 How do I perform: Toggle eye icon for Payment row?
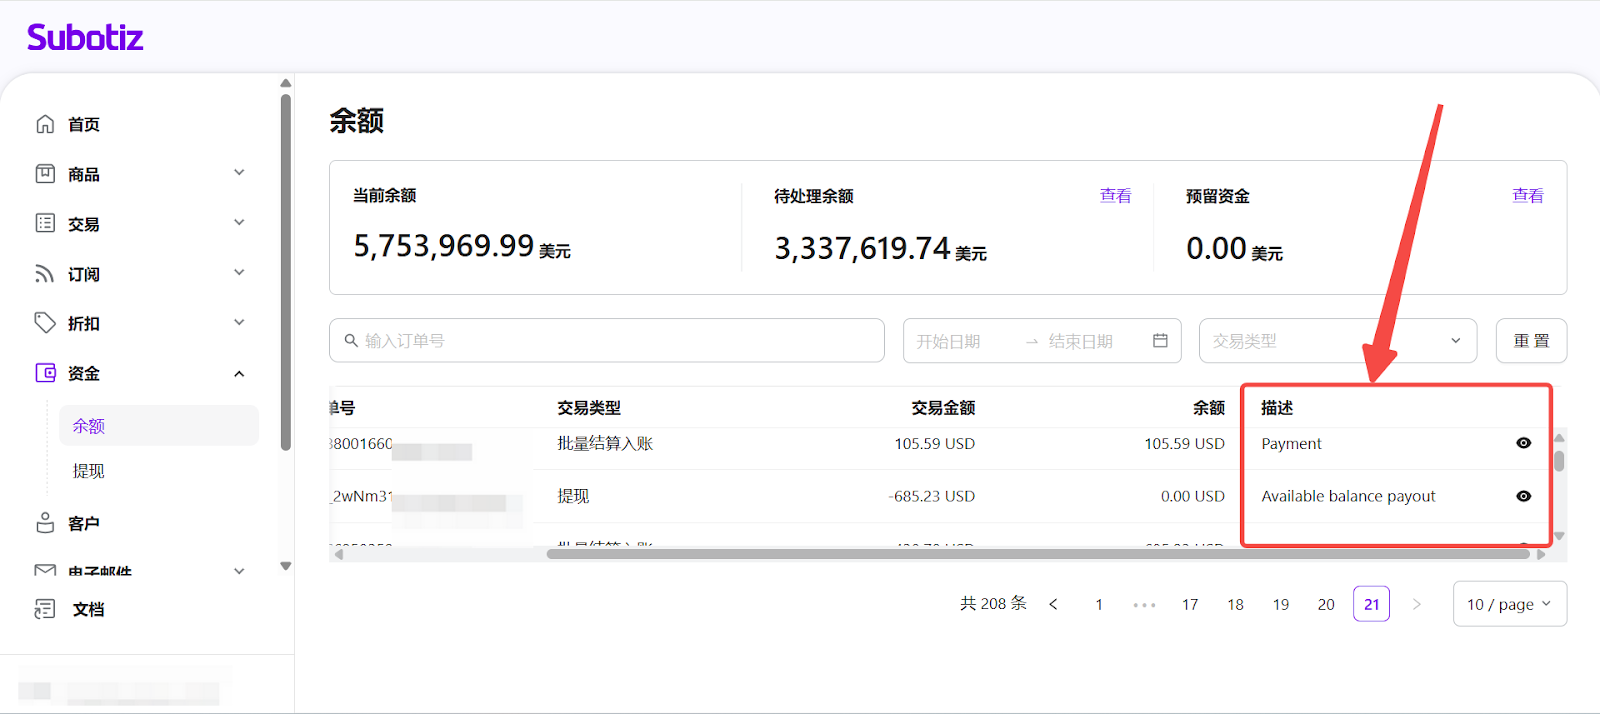pyautogui.click(x=1523, y=443)
